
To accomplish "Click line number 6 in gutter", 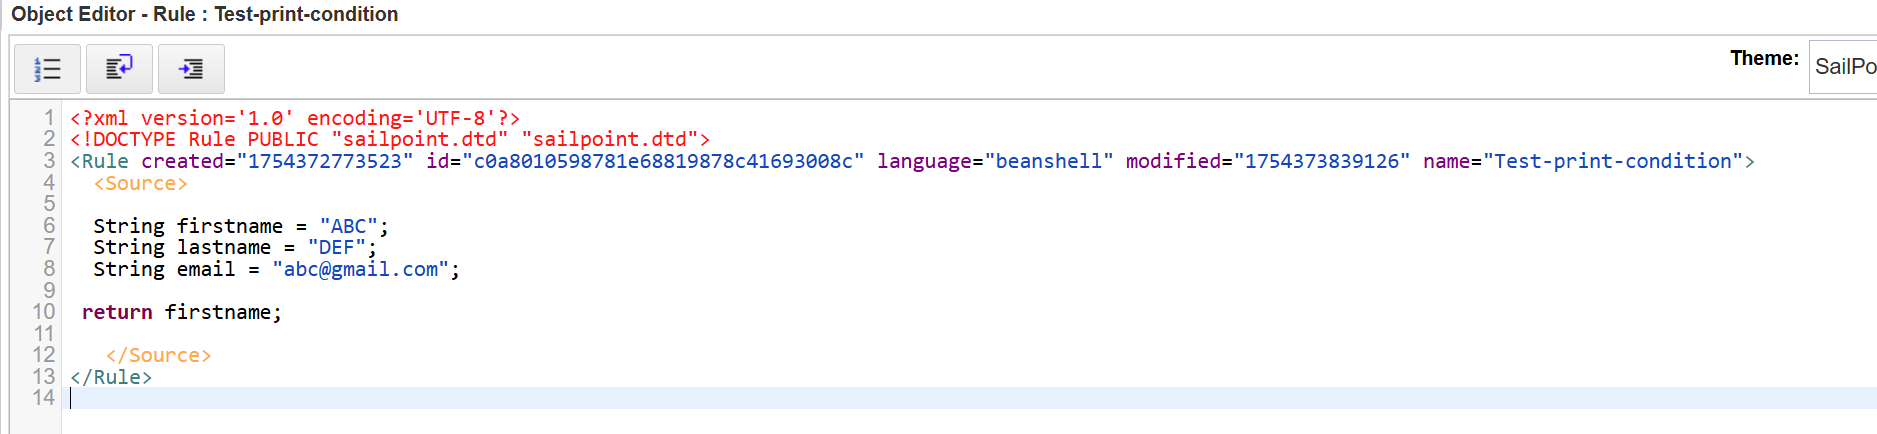I will tap(49, 226).
